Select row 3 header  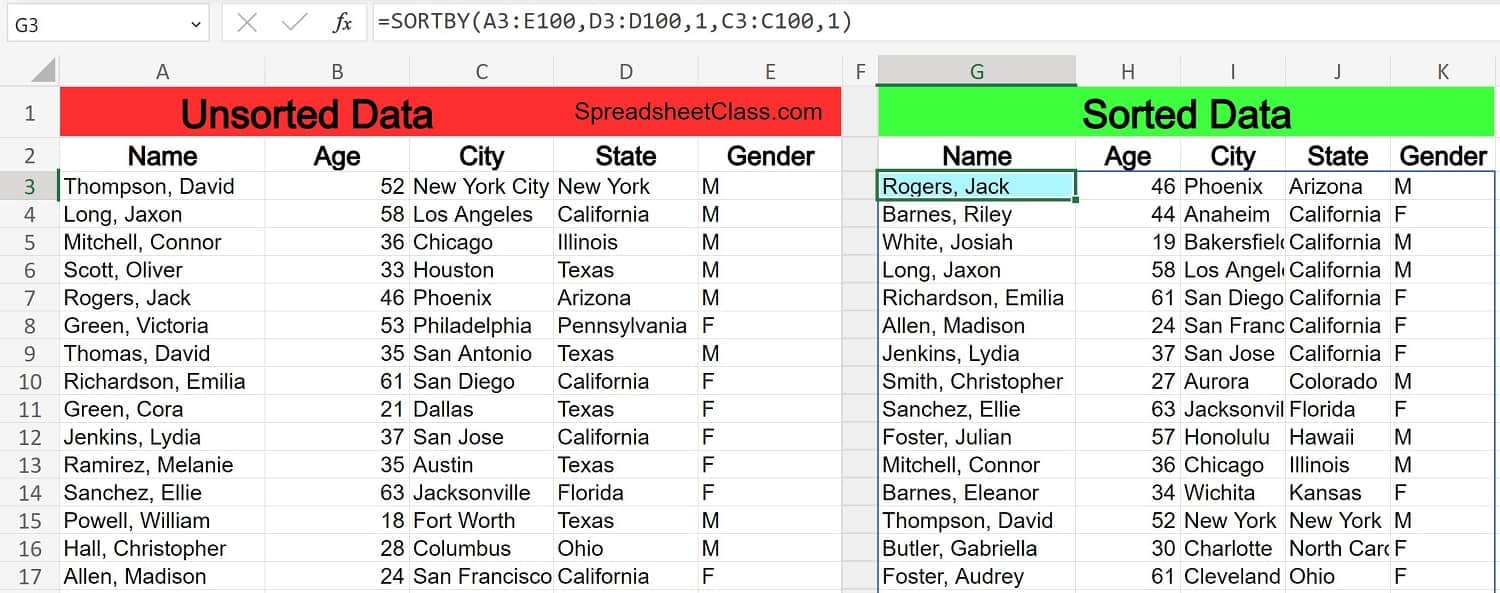[x=29, y=187]
